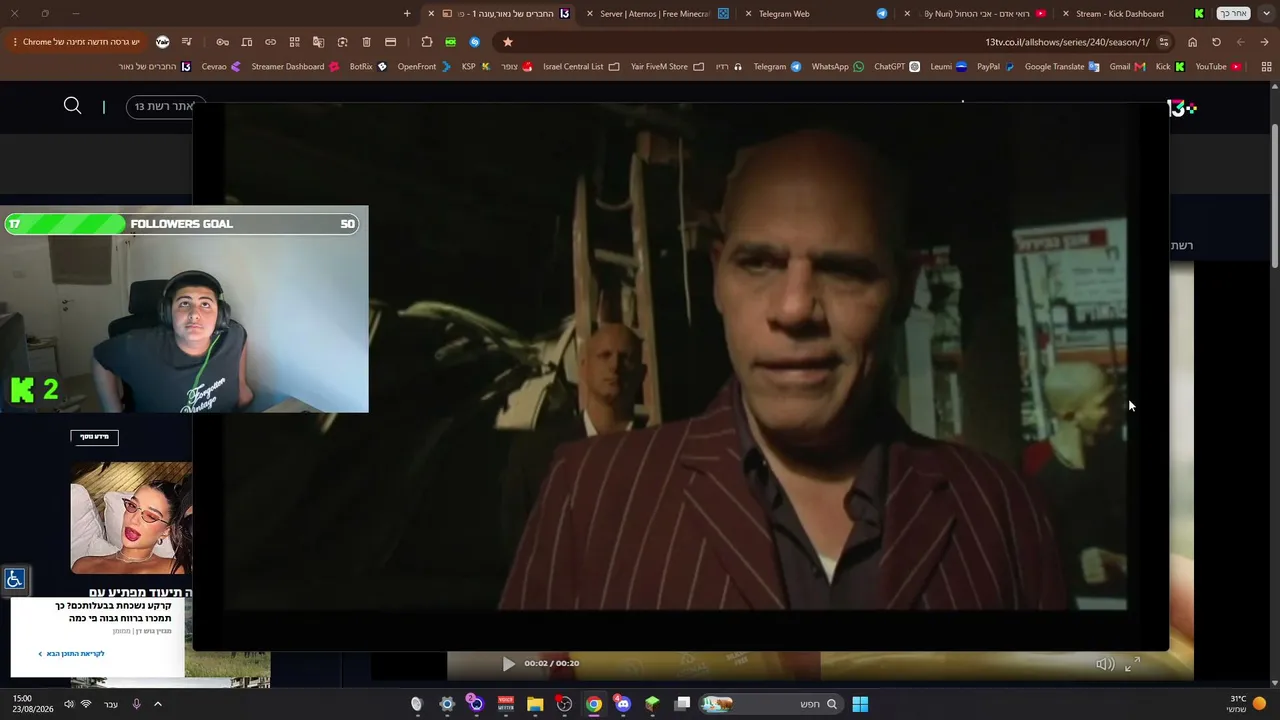Enter fullscreen video mode
The width and height of the screenshot is (1280, 720).
[x=1132, y=664]
